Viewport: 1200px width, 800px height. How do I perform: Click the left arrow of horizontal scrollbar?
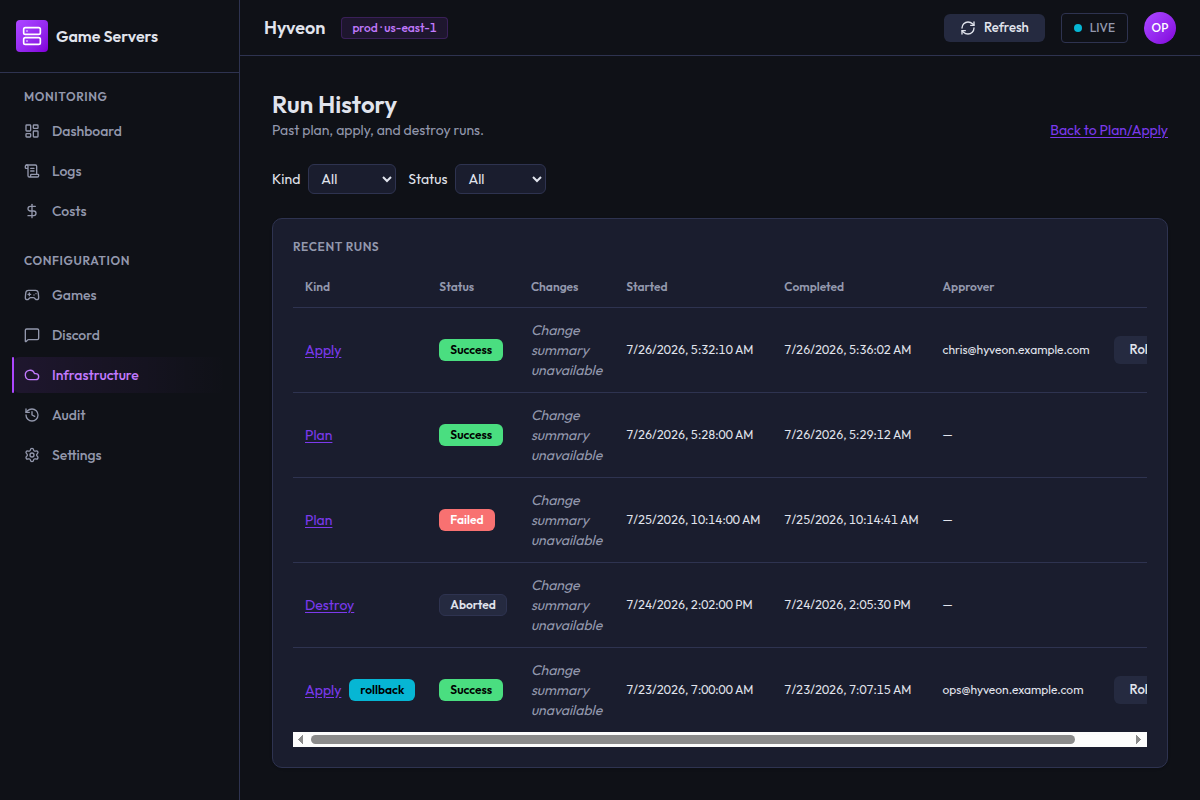301,740
